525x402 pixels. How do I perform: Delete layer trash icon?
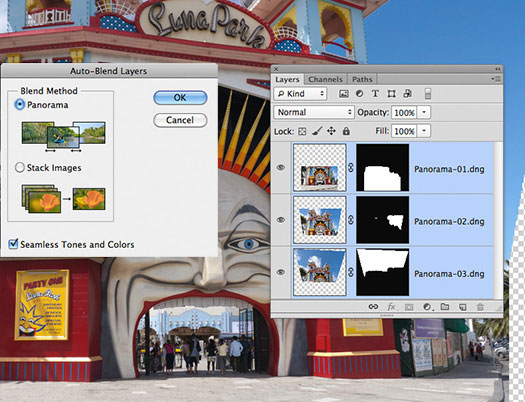(480, 307)
